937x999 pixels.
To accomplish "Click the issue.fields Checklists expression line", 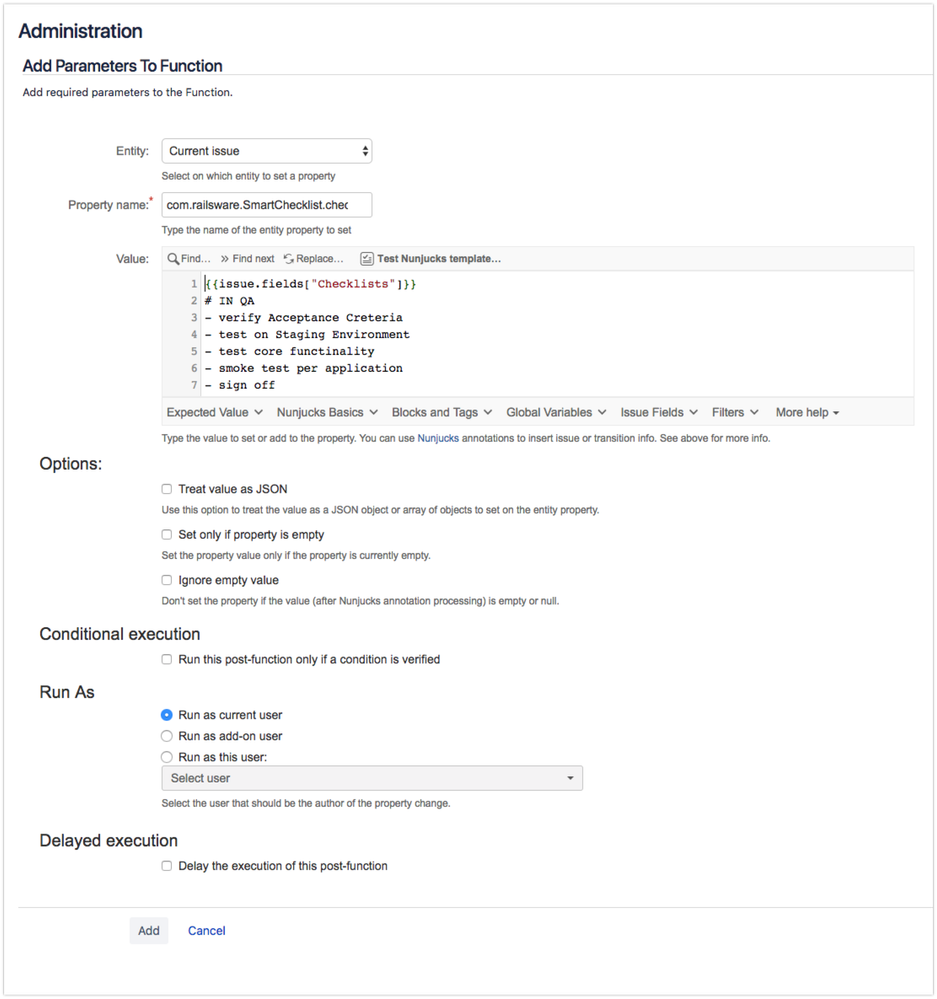I will tap(311, 284).
